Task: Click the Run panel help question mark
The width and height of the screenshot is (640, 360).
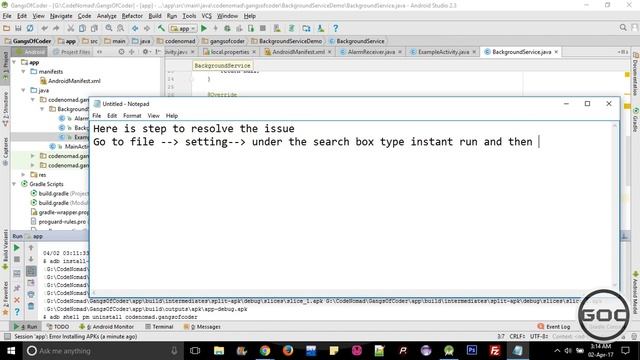Action: coord(17,312)
